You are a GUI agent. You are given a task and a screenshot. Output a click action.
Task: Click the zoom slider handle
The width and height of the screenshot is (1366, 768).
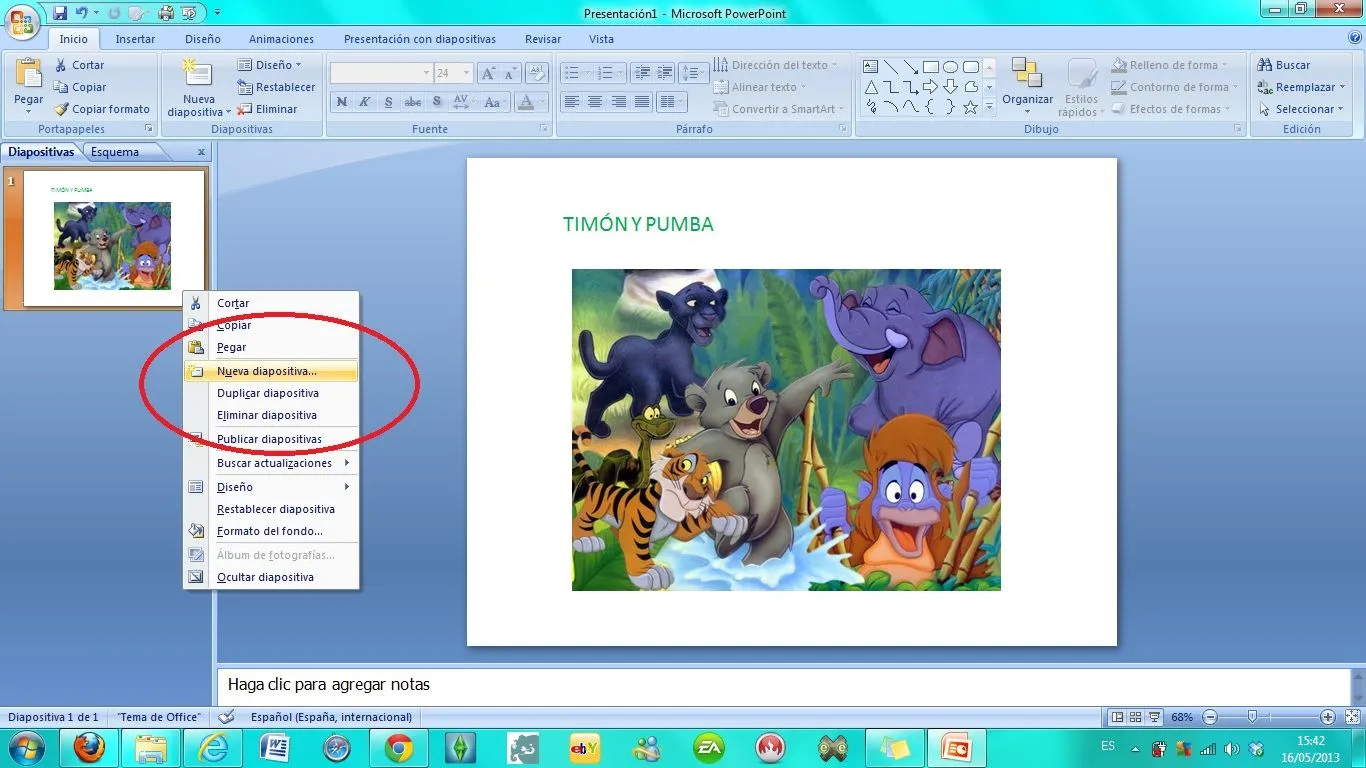(1252, 717)
